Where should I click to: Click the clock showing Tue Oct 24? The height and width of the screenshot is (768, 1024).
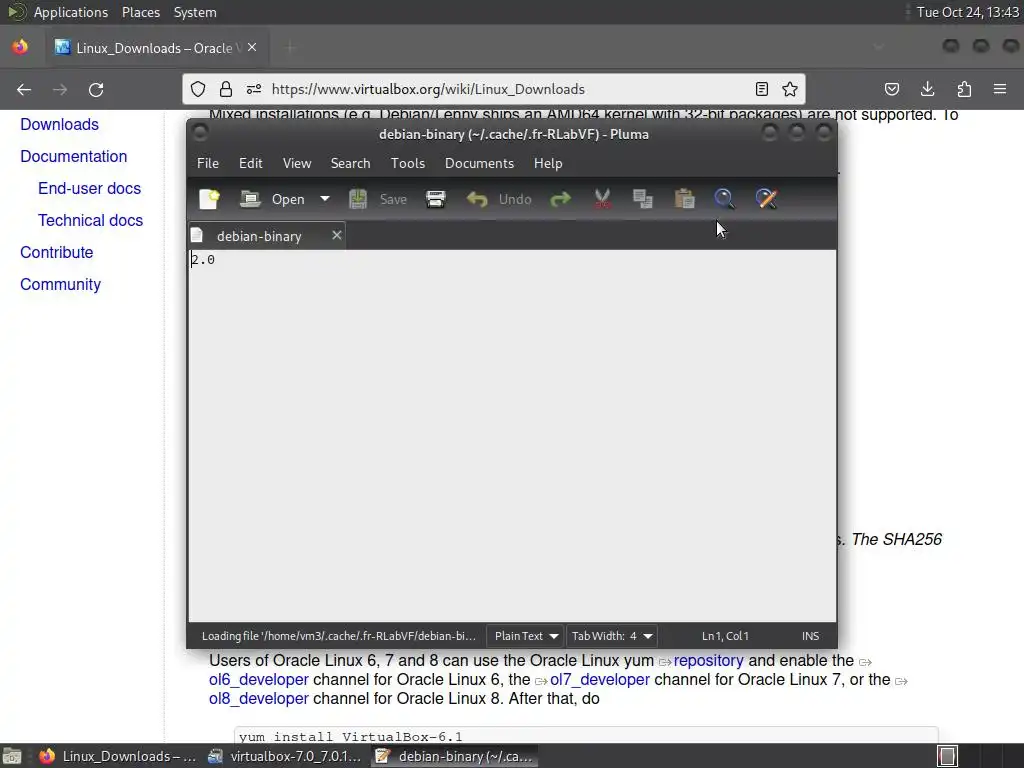pos(967,12)
